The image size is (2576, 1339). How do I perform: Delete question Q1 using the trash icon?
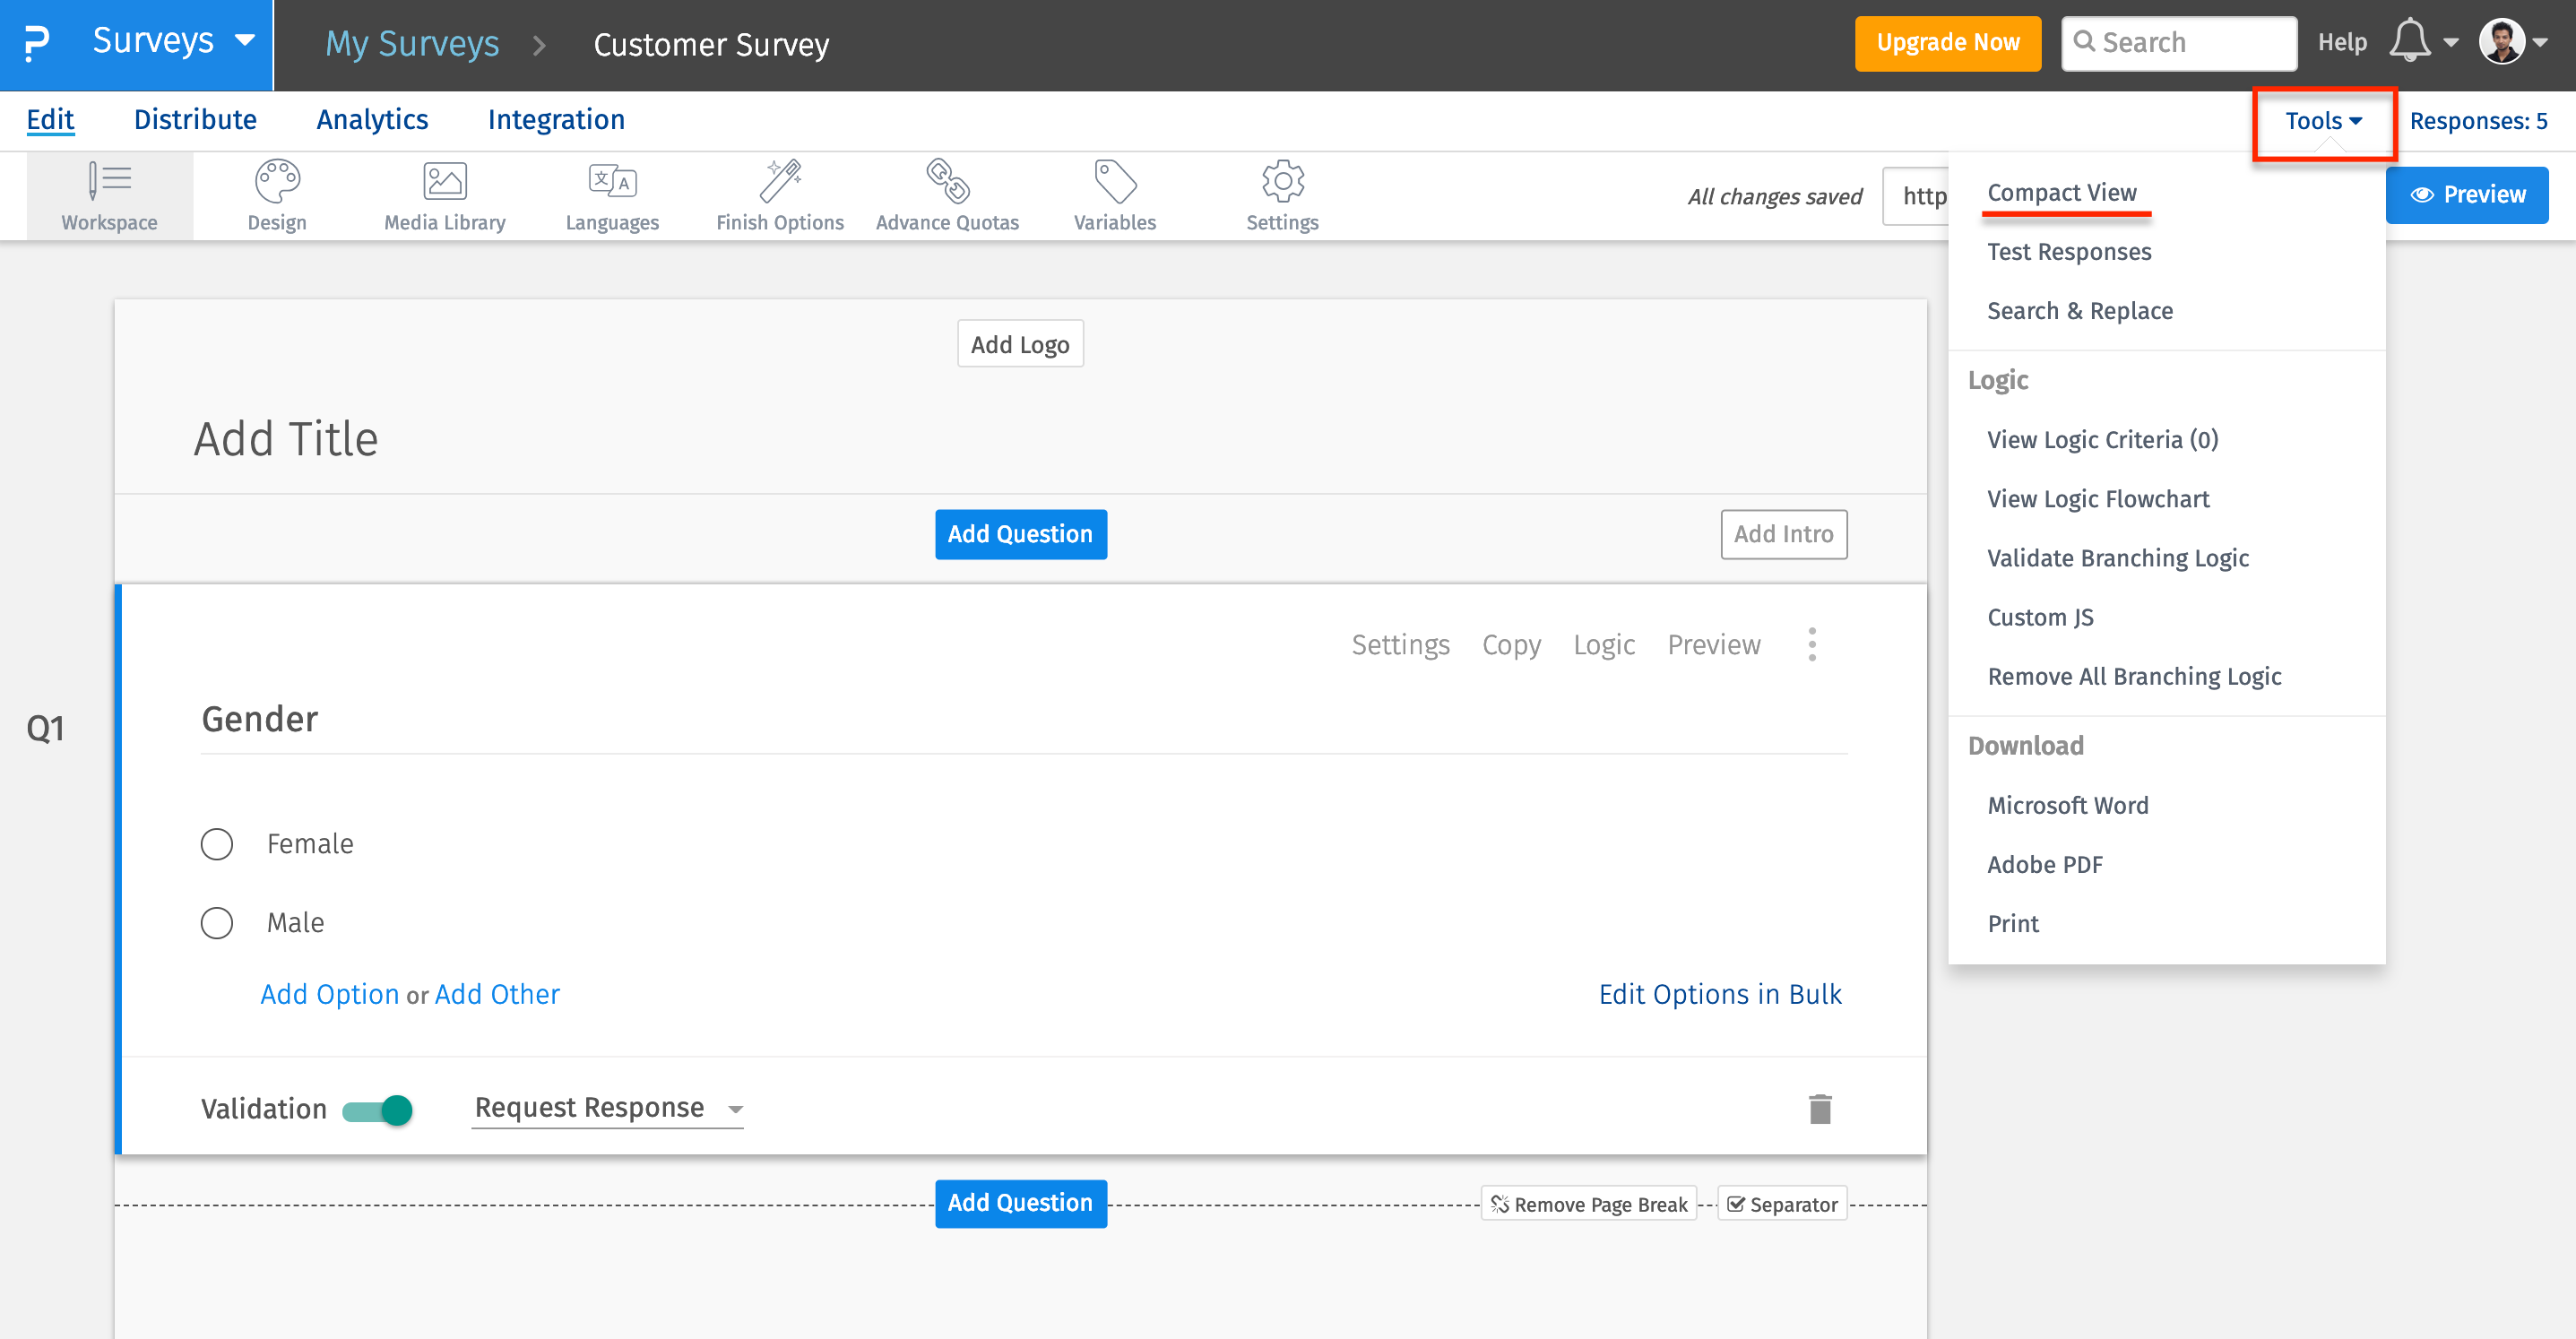click(x=1820, y=1108)
